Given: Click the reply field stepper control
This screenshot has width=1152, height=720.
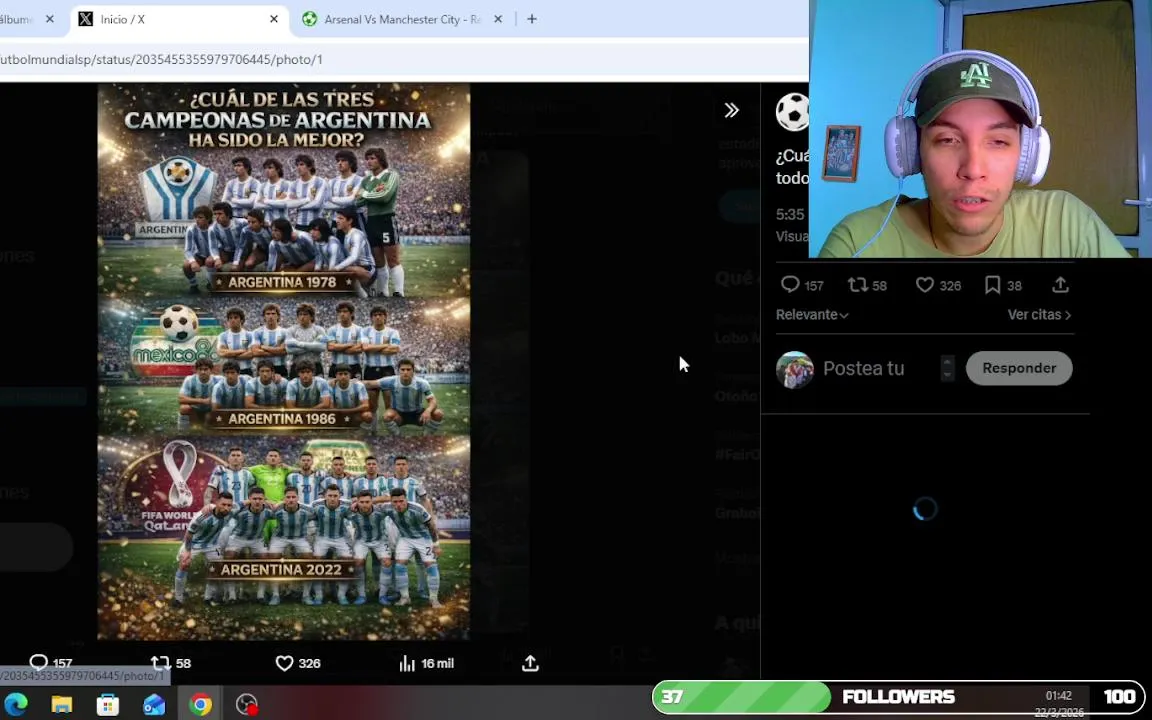Looking at the screenshot, I should (948, 369).
